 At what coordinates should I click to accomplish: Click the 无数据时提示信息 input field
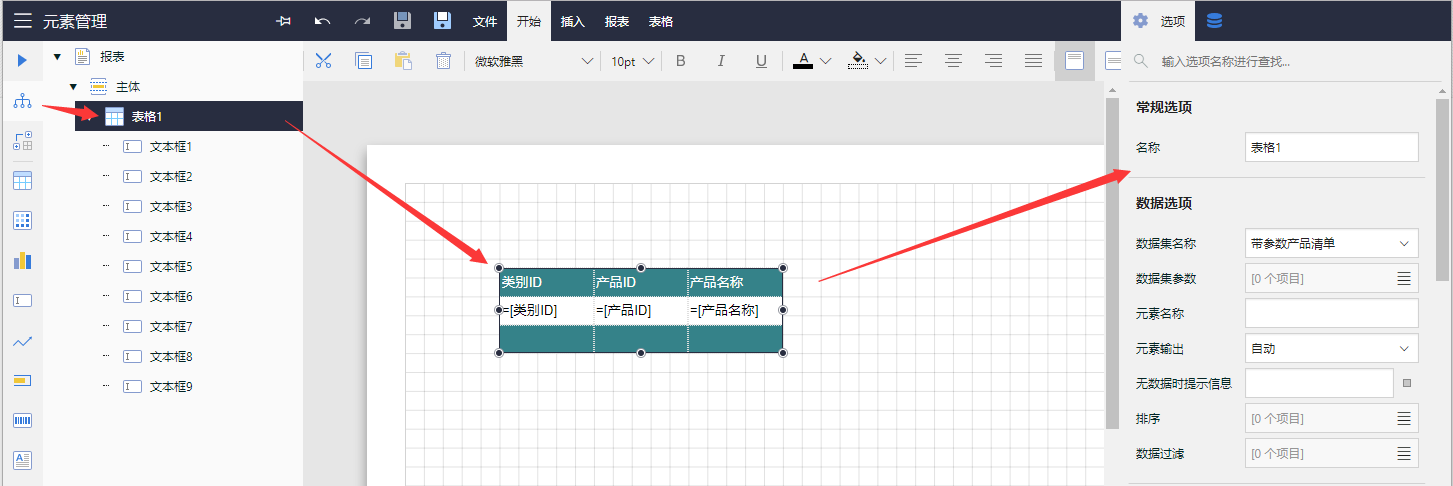pos(1319,383)
